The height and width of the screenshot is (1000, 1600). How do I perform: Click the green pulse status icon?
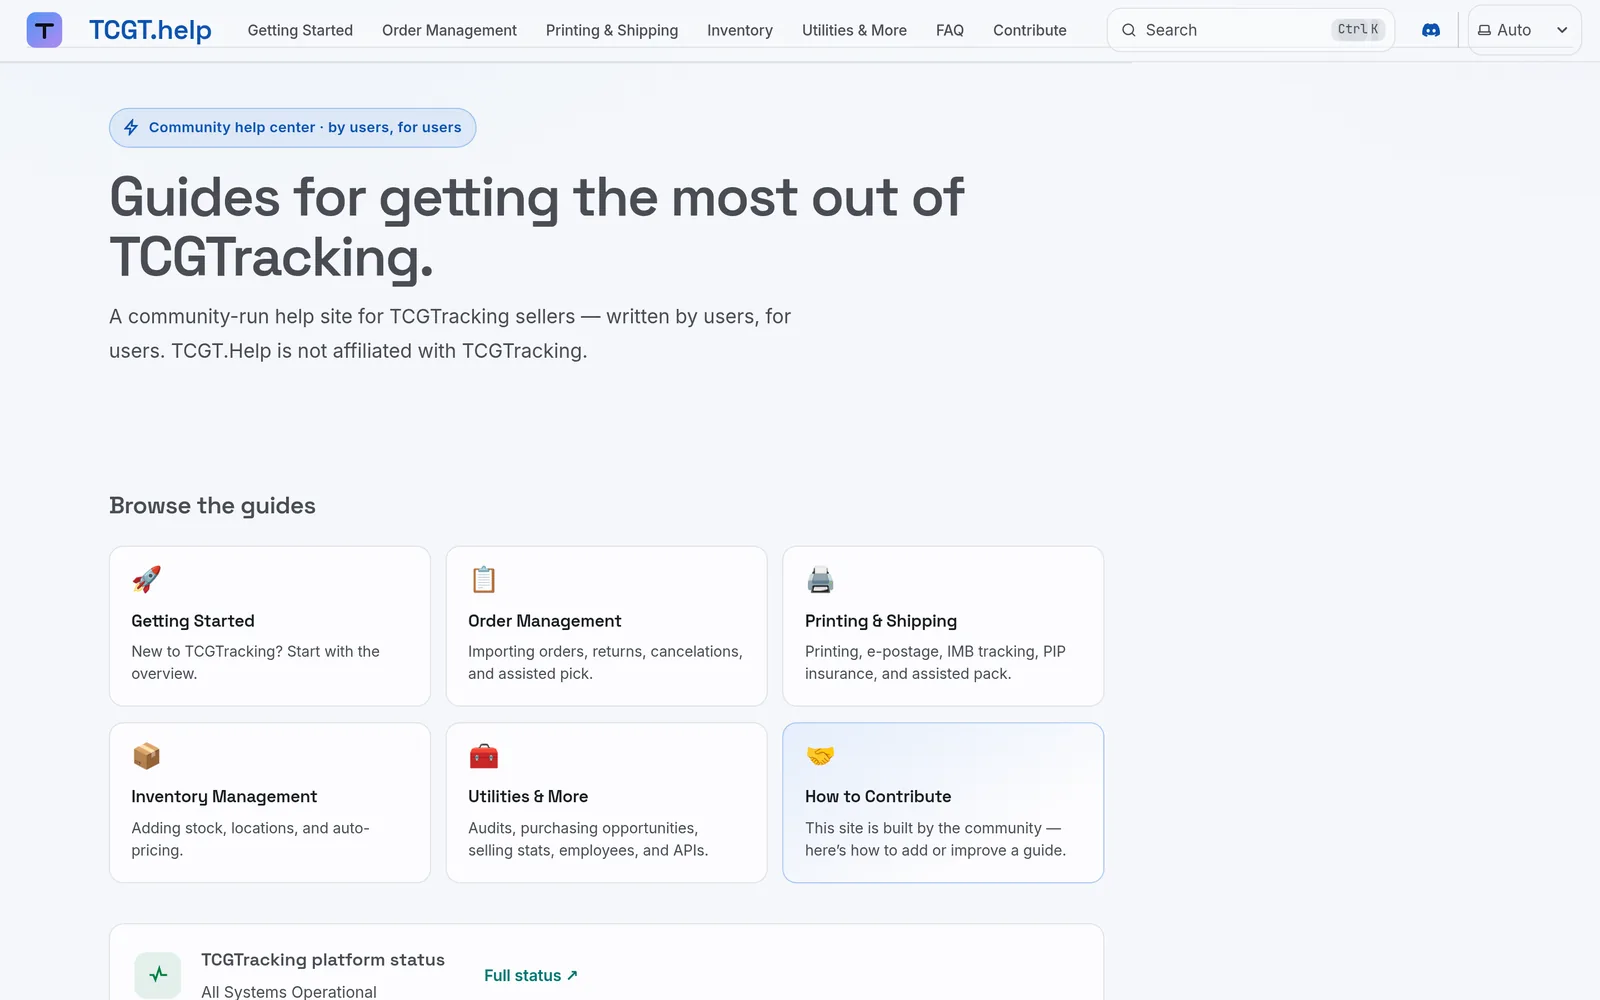(x=158, y=975)
